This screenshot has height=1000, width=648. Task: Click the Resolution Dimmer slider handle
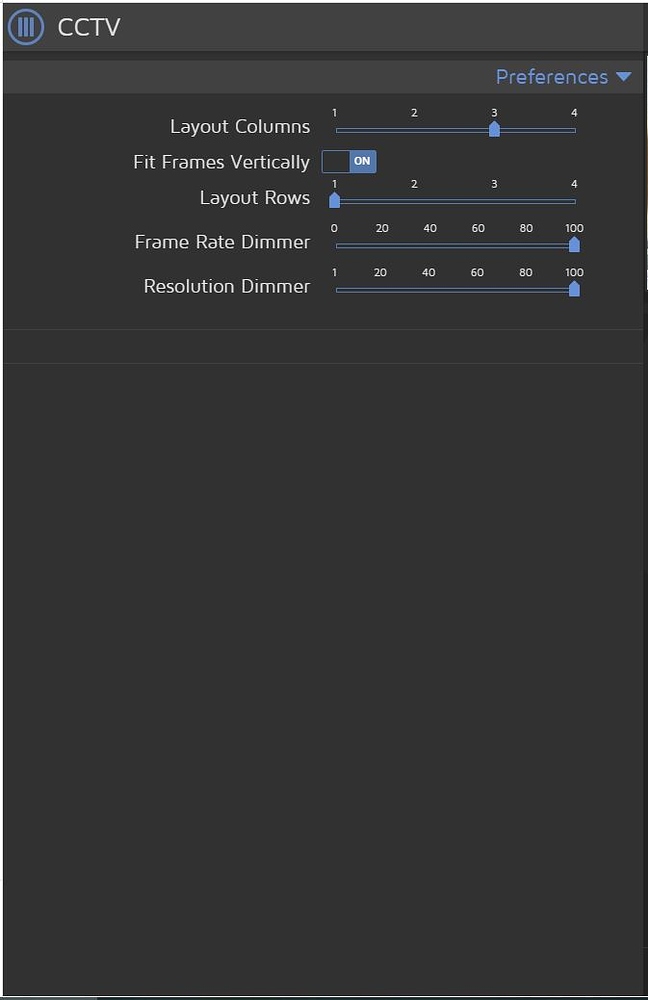coord(573,289)
